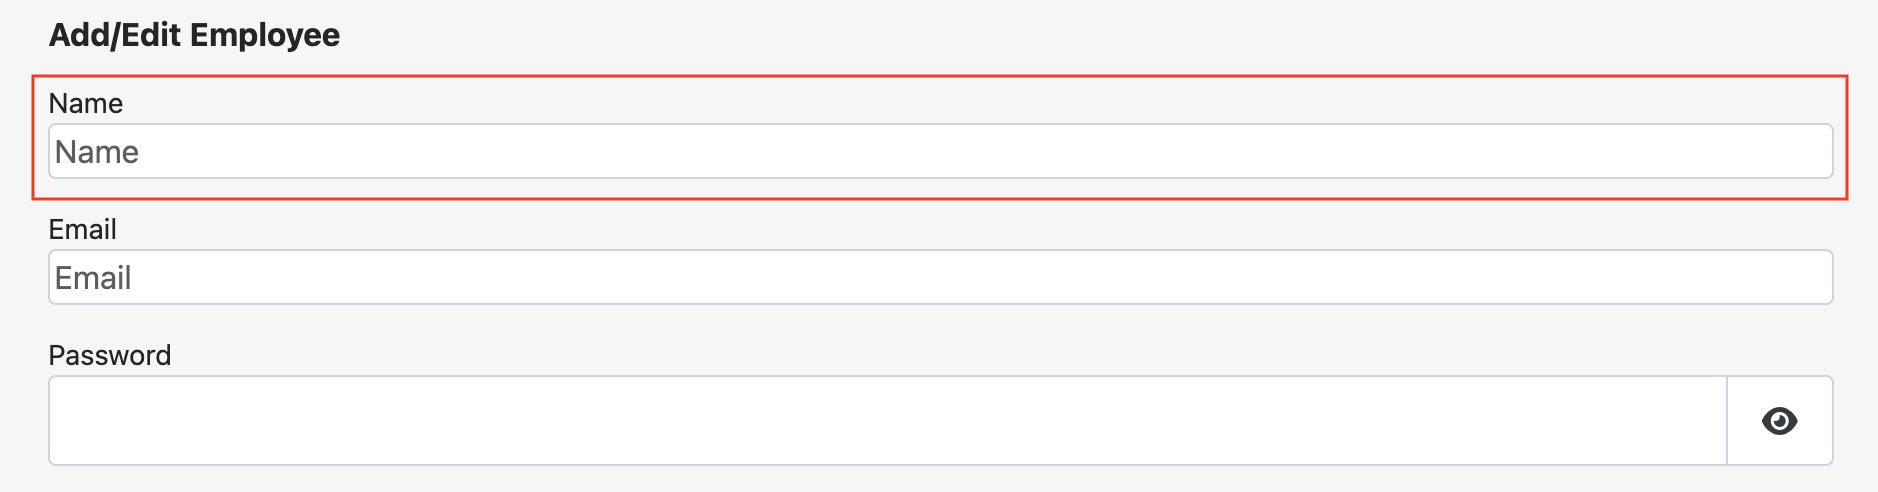The image size is (1878, 492).
Task: Select the text field under the Name label
Action: (940, 152)
